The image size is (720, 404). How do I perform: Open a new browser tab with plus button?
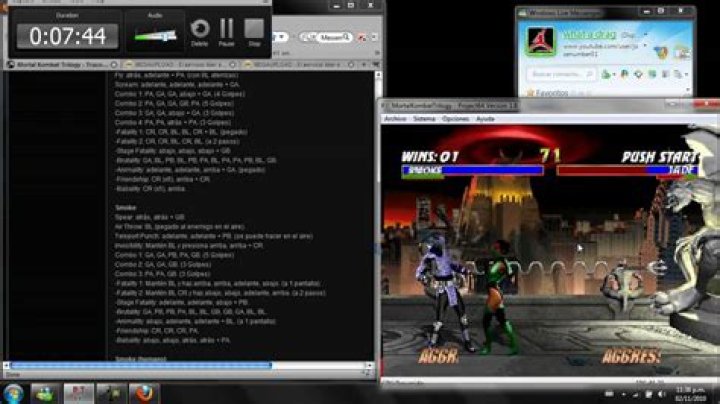pos(364,65)
